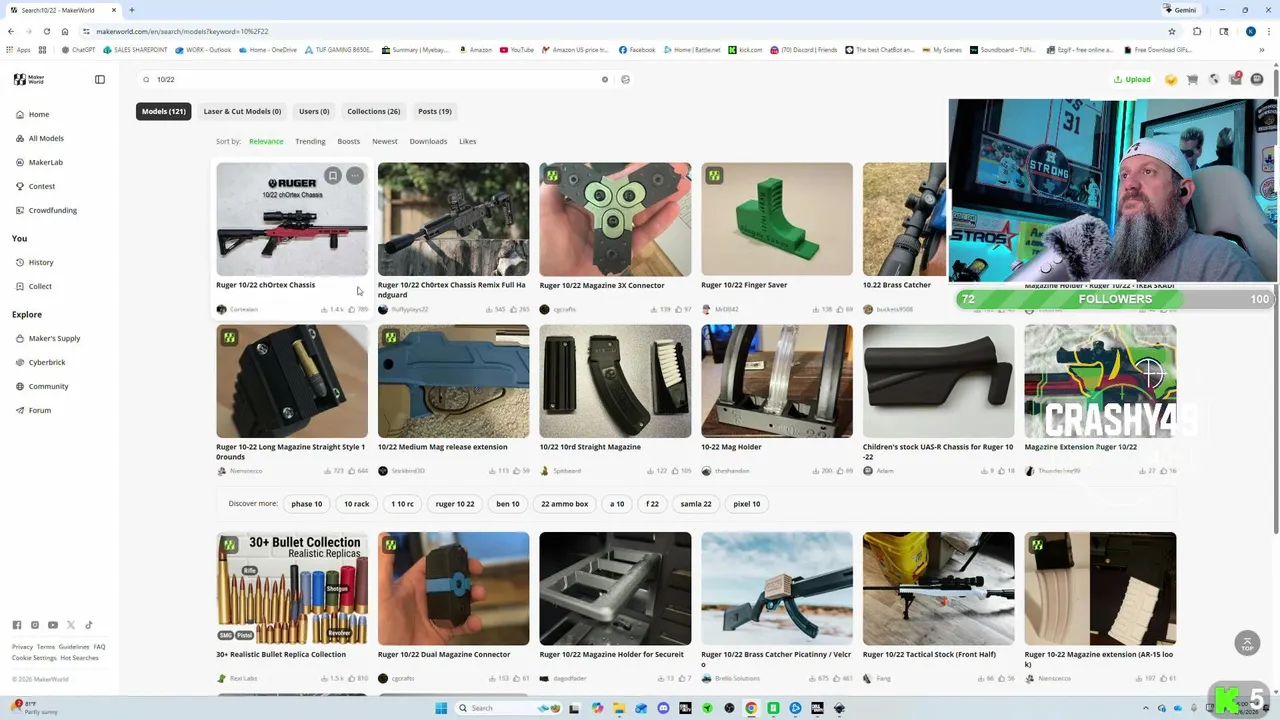
Task: Select the 'ruger 10 22' discover chip
Action: coord(455,504)
